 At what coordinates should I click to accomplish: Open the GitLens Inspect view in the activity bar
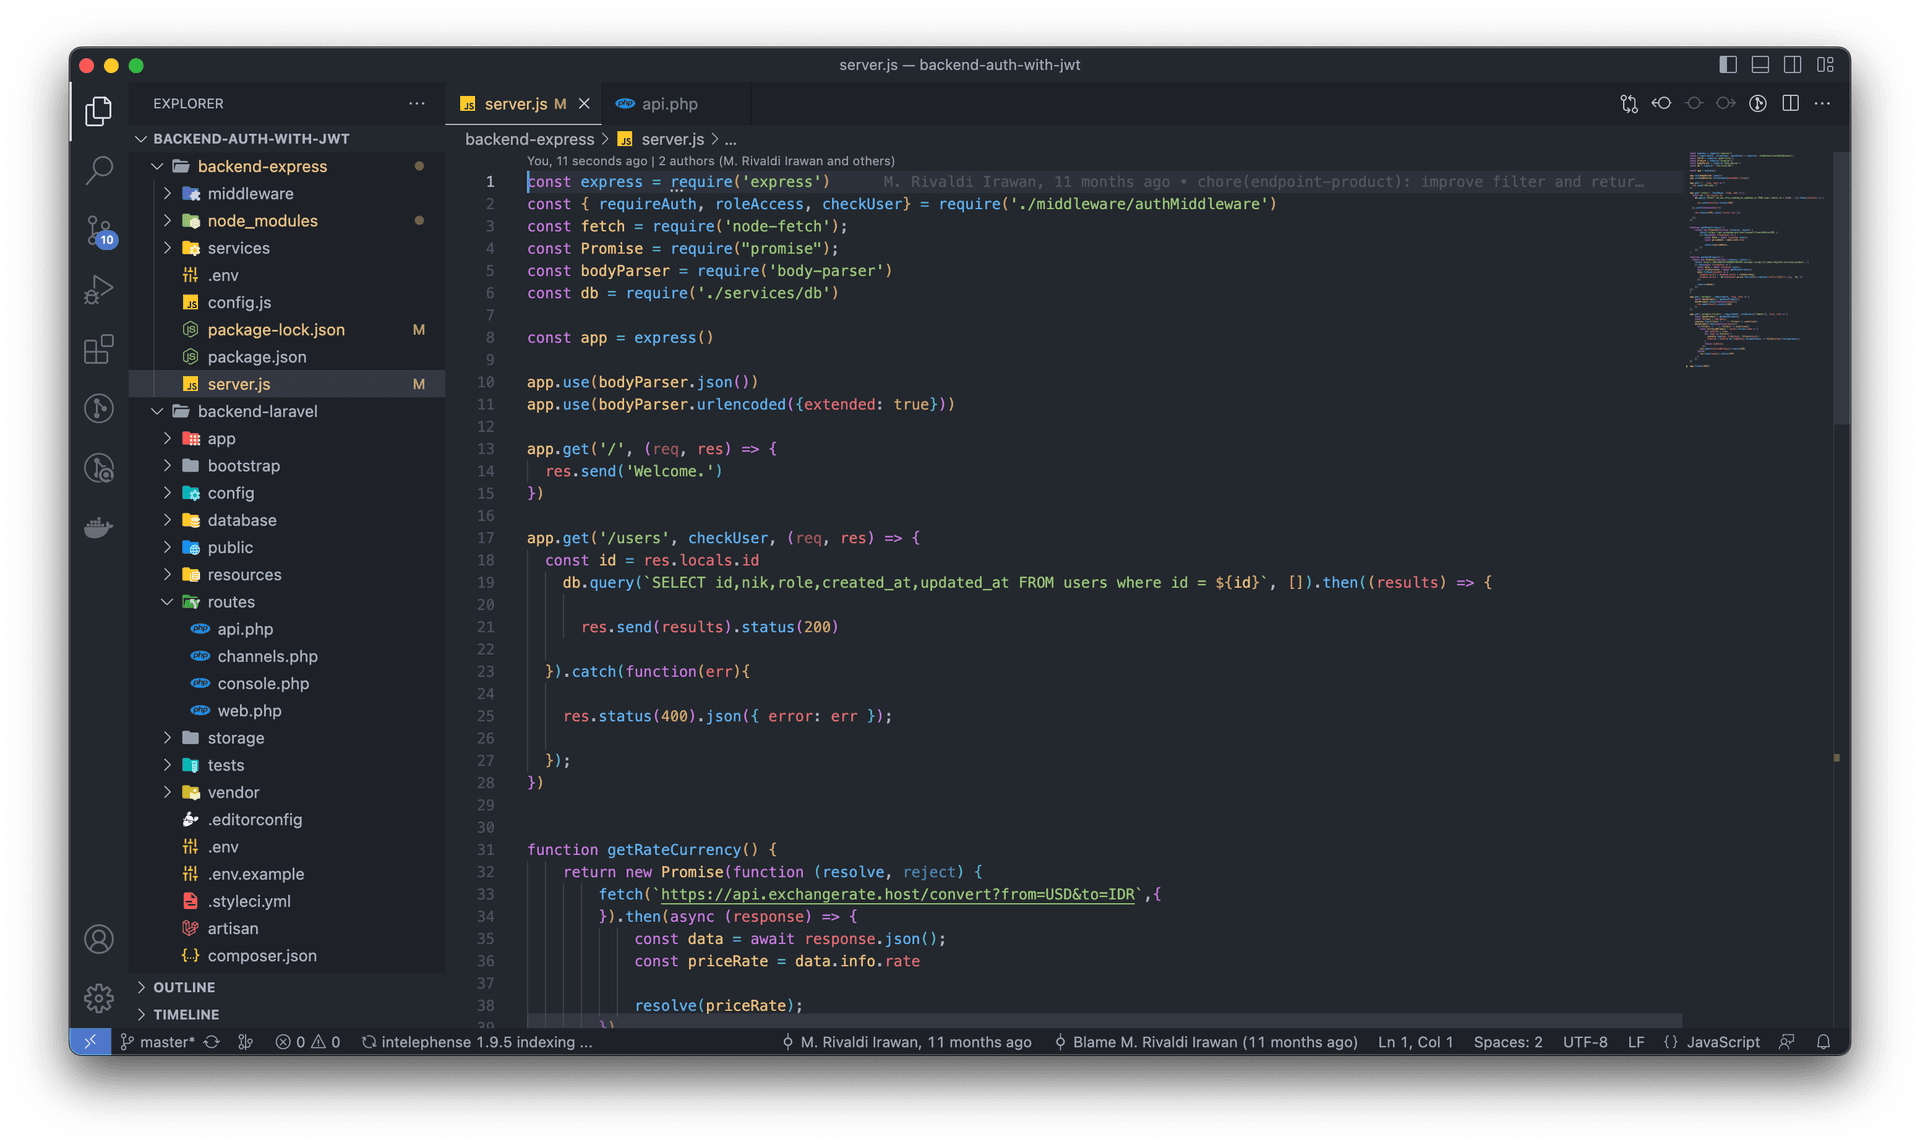(98, 468)
